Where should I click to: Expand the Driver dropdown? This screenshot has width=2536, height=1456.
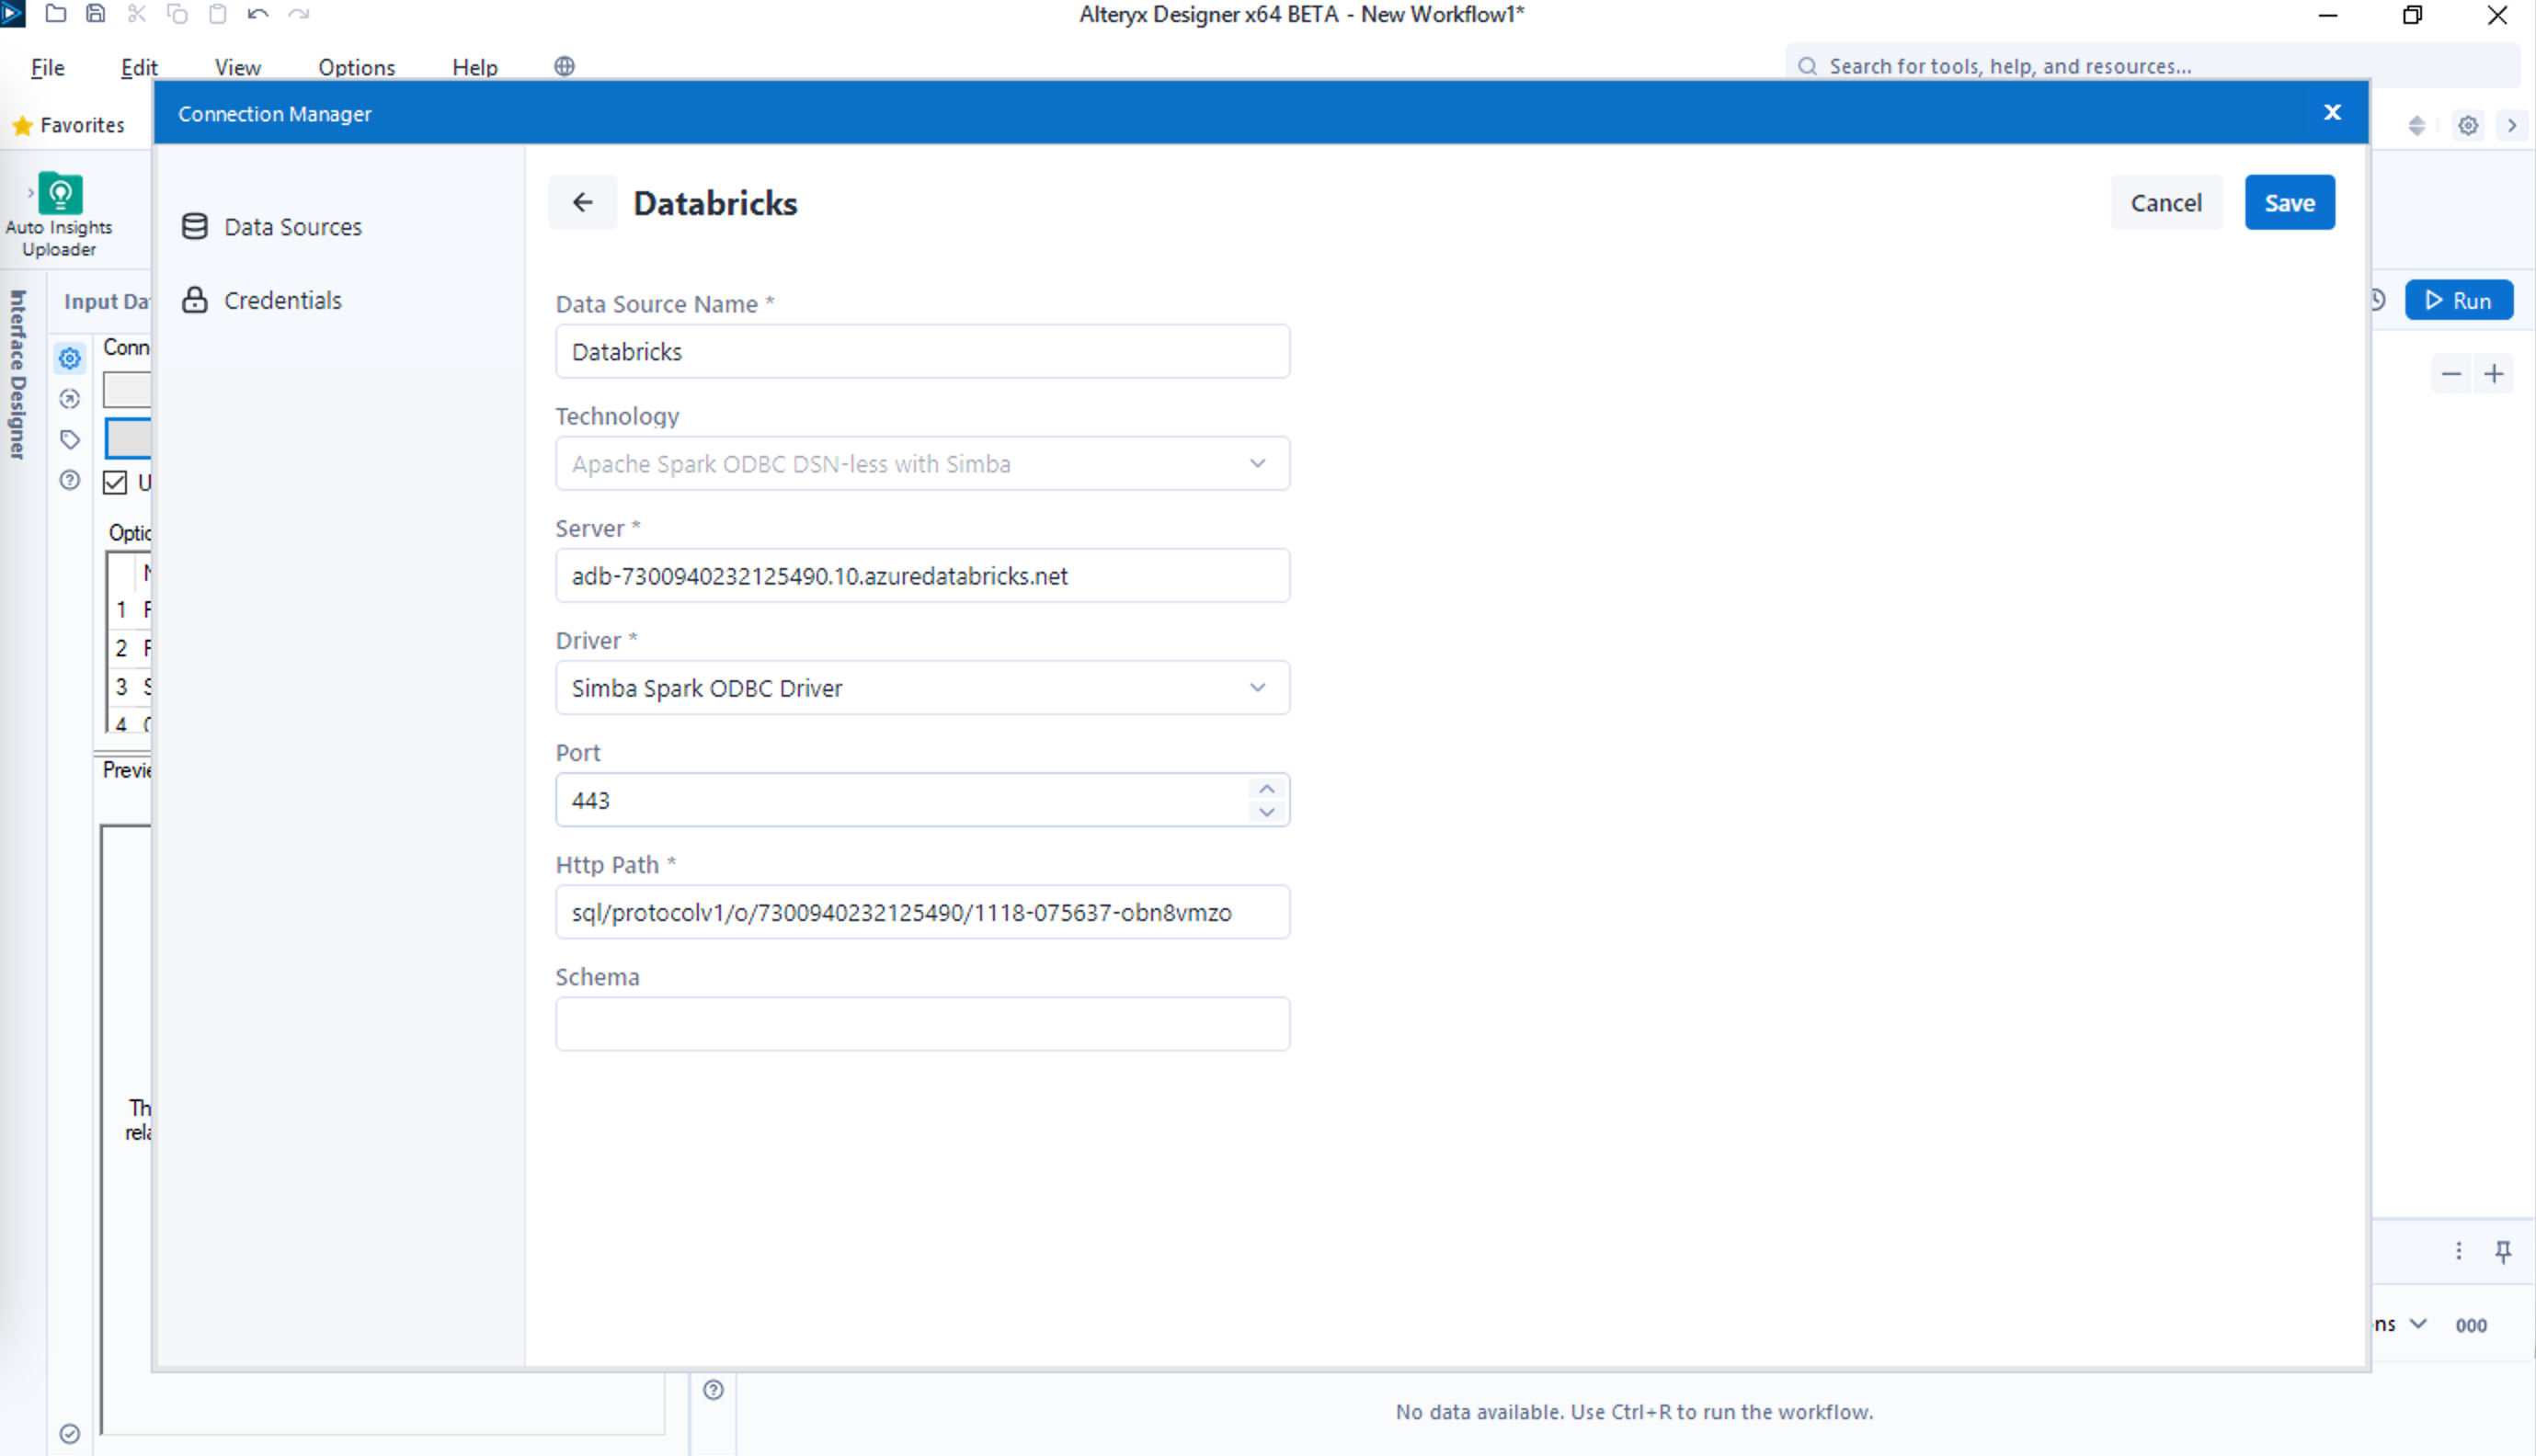1257,688
